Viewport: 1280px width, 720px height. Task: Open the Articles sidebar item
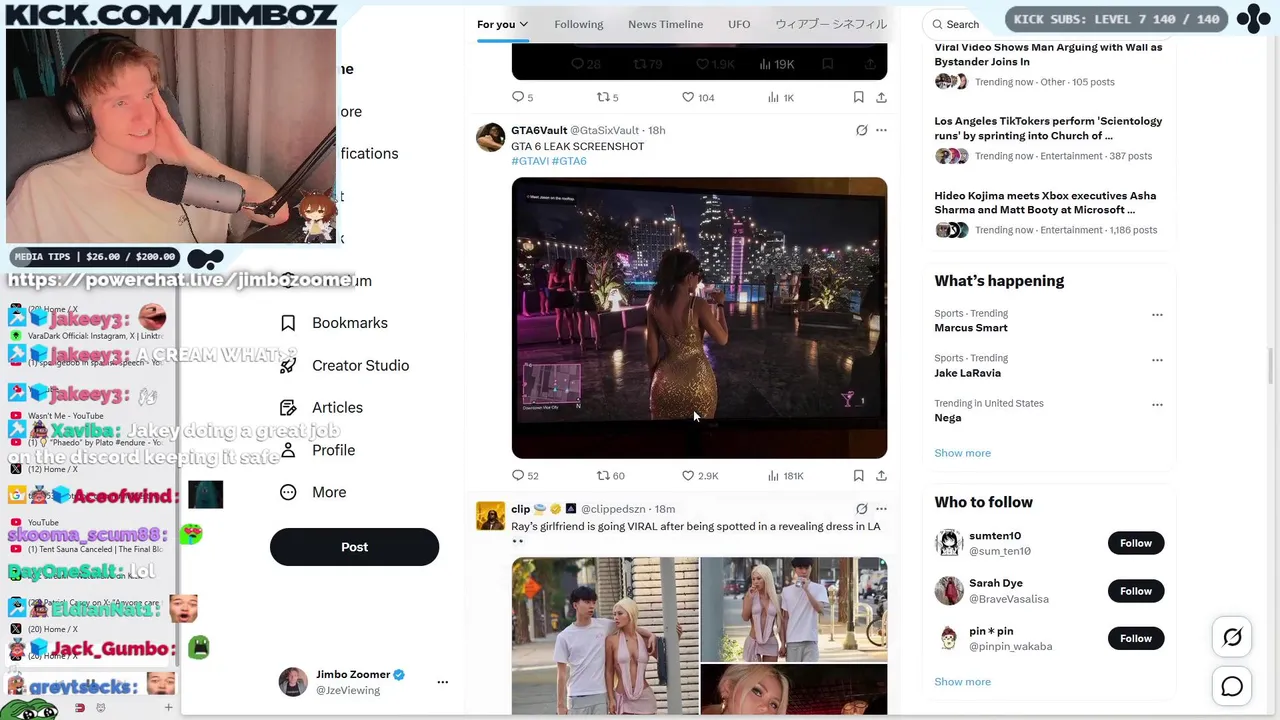[322, 407]
